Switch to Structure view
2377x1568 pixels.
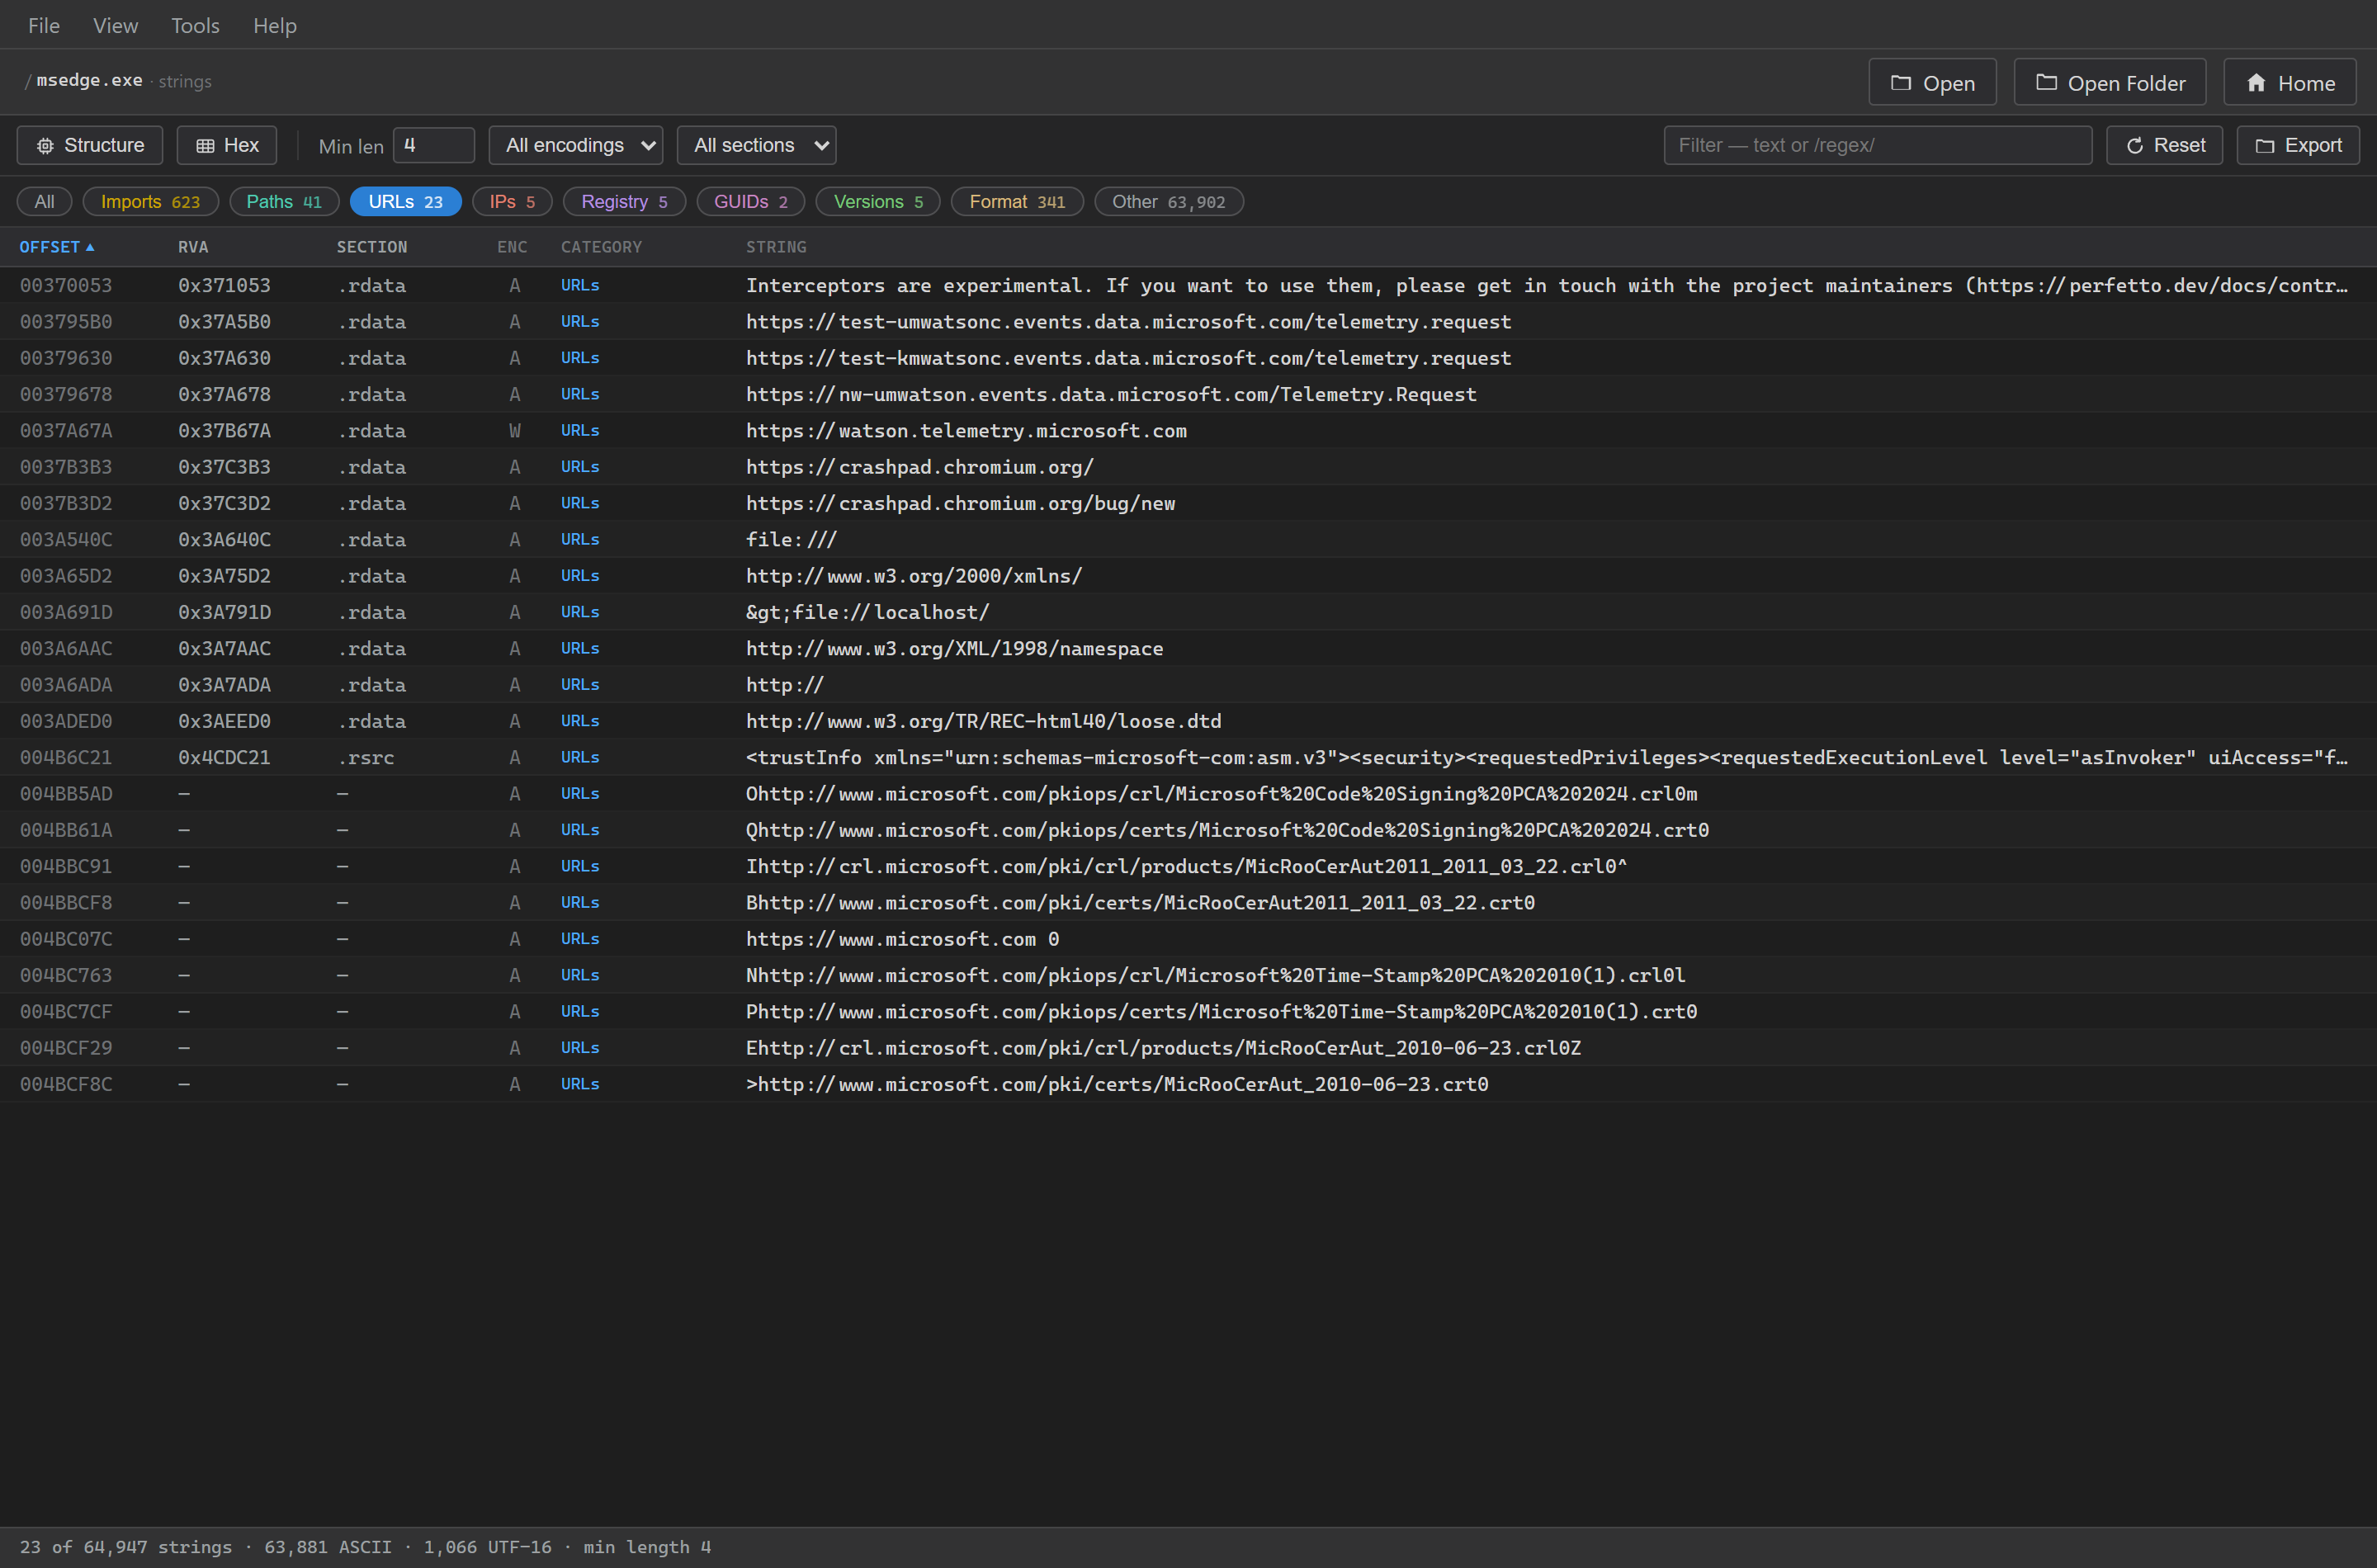(90, 146)
